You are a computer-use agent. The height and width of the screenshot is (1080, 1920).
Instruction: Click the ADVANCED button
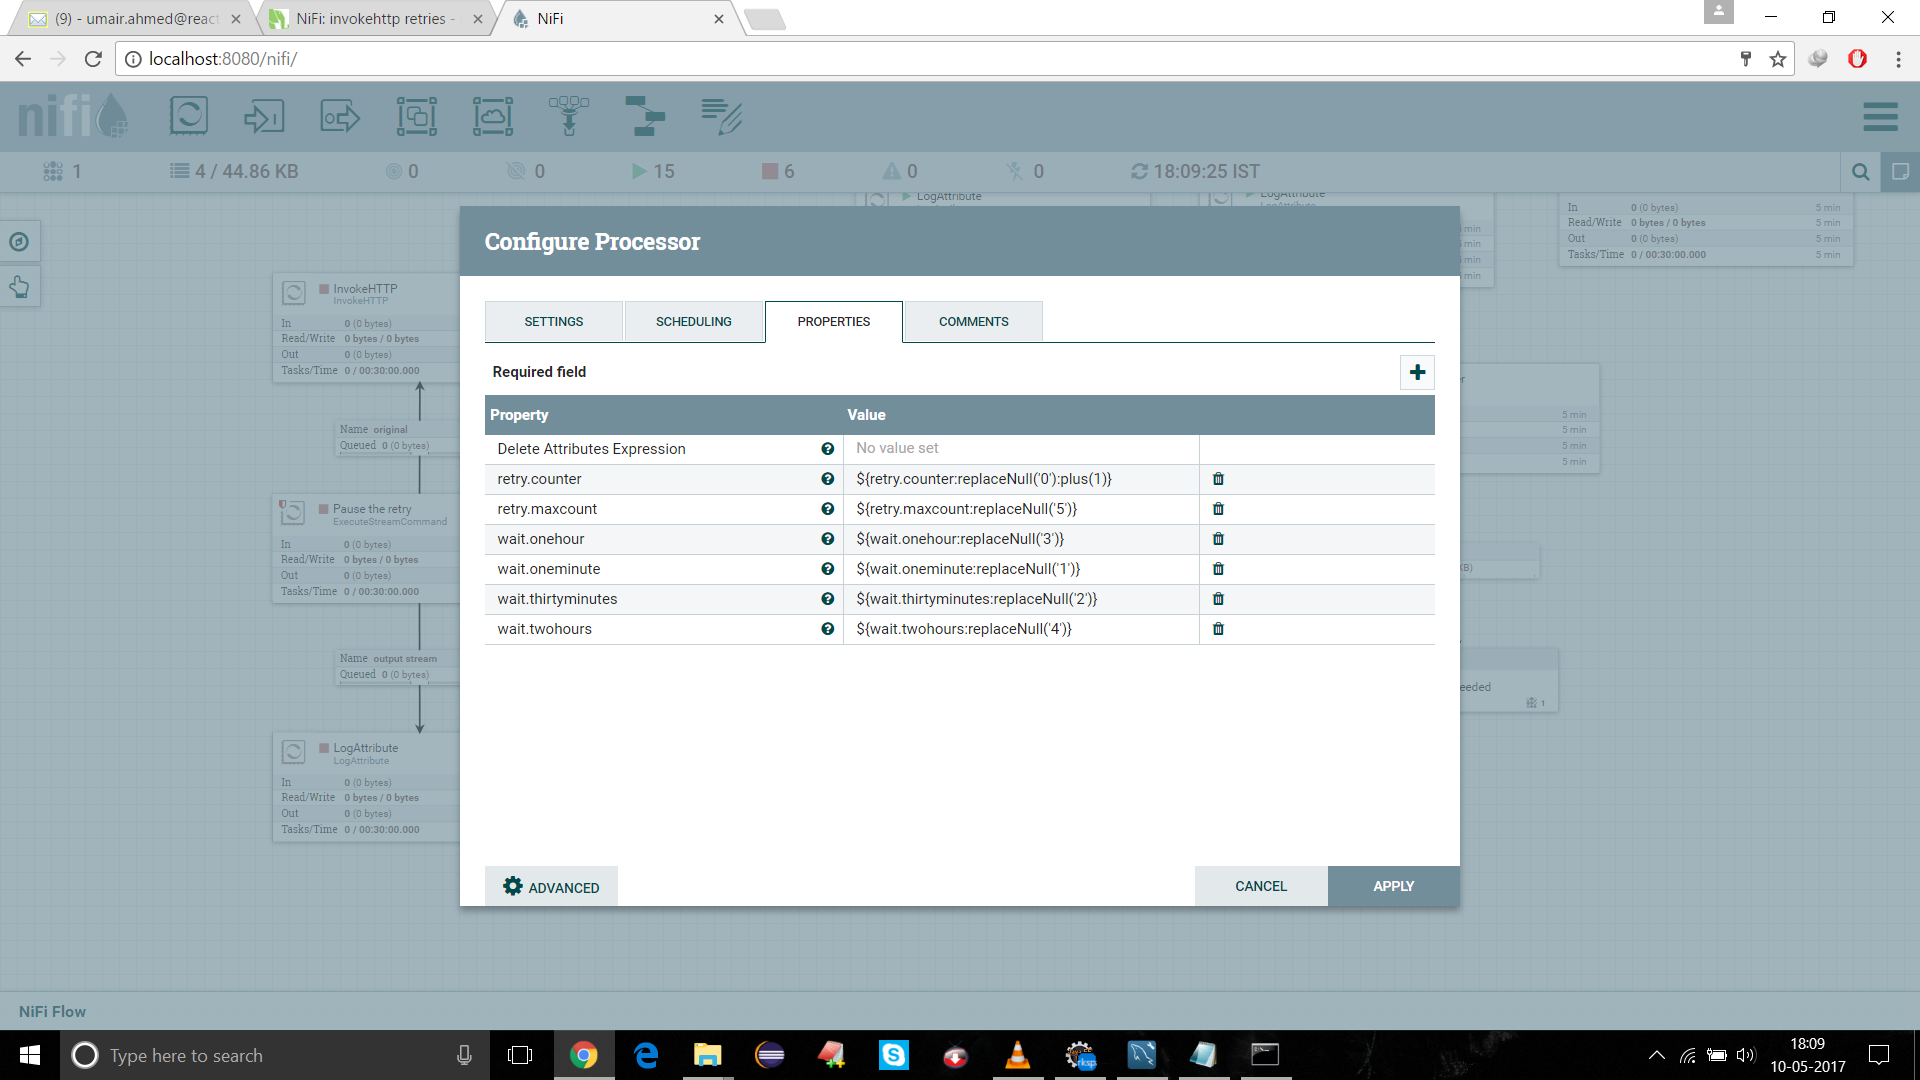(550, 886)
